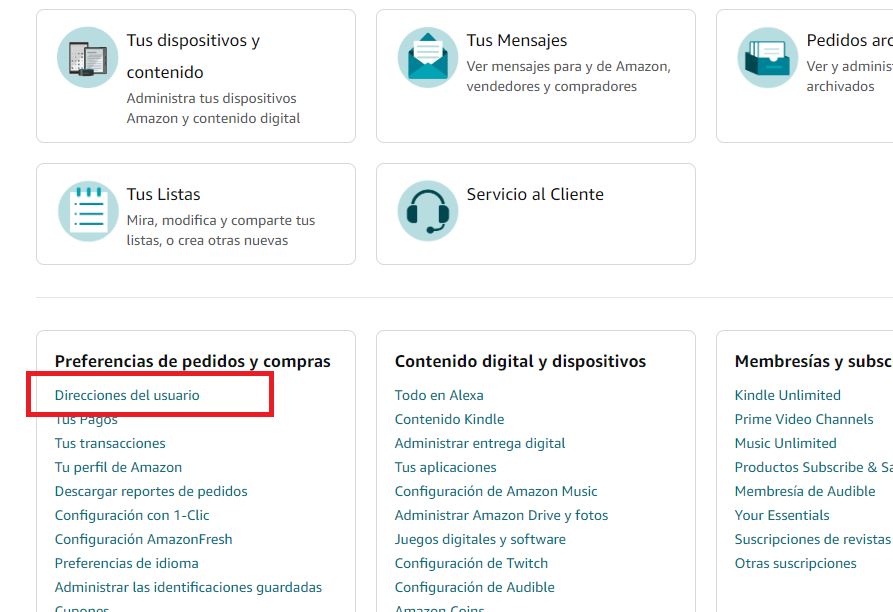Click the Membresías y suscripciones heading
This screenshot has width=893, height=612.
pos(814,362)
